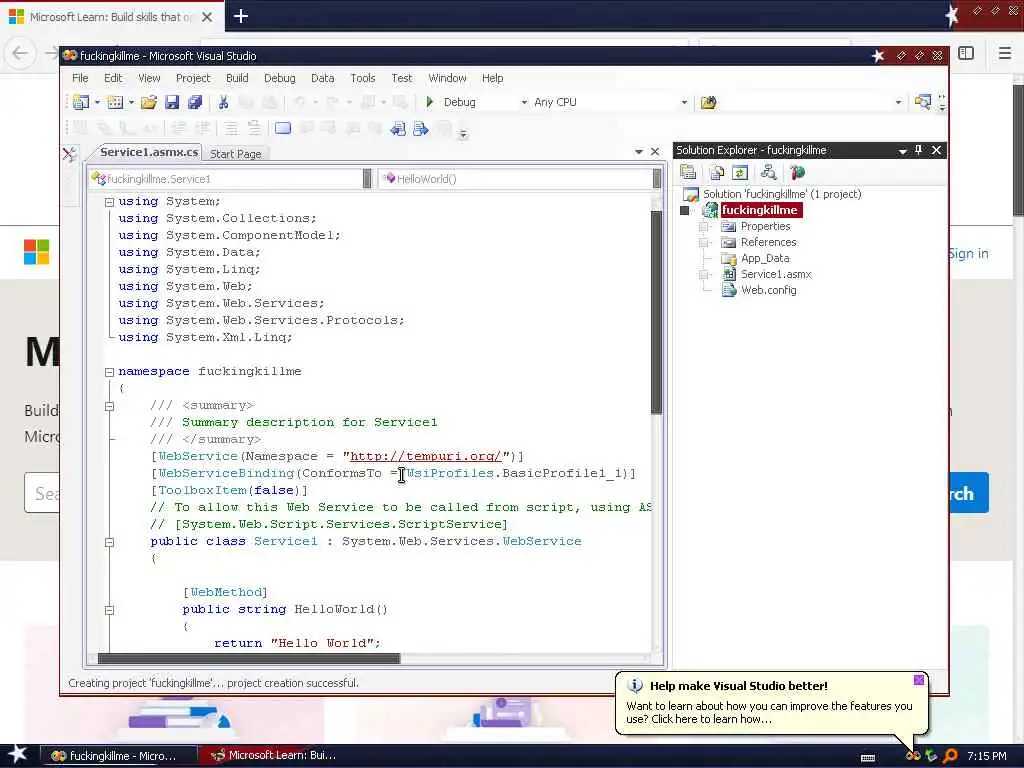Image resolution: width=1024 pixels, height=768 pixels.
Task: Toggle the browser sidebar panel icon
Action: point(966,54)
